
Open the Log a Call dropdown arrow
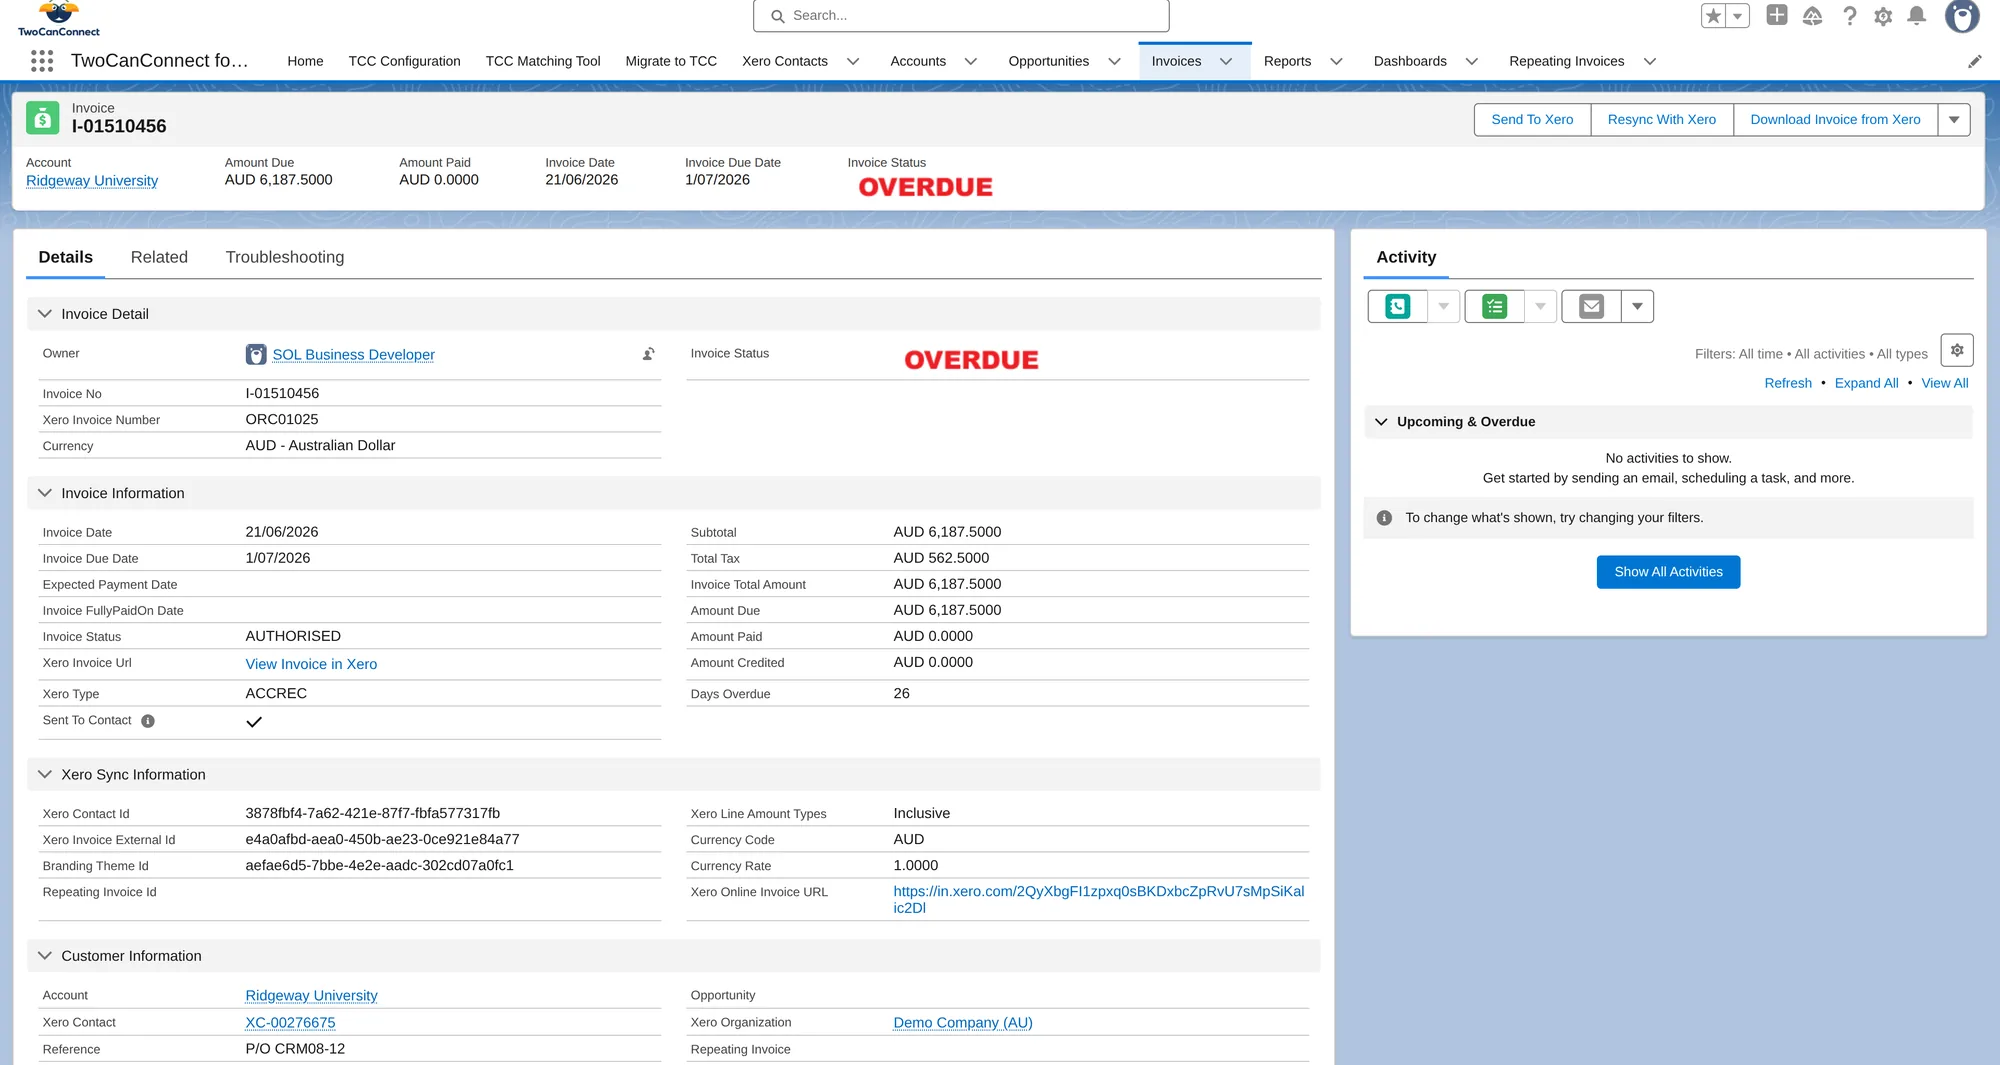pyautogui.click(x=1443, y=306)
